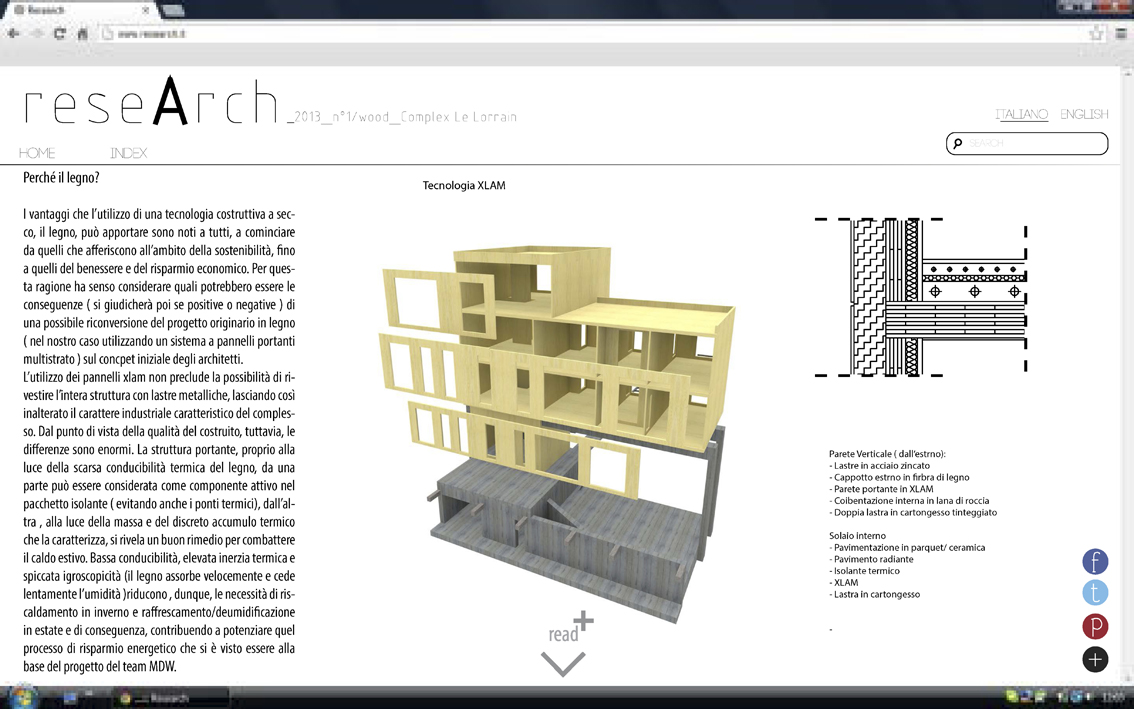Bookmark page with star icon
Viewport: 1134px width, 709px height.
pyautogui.click(x=1096, y=33)
